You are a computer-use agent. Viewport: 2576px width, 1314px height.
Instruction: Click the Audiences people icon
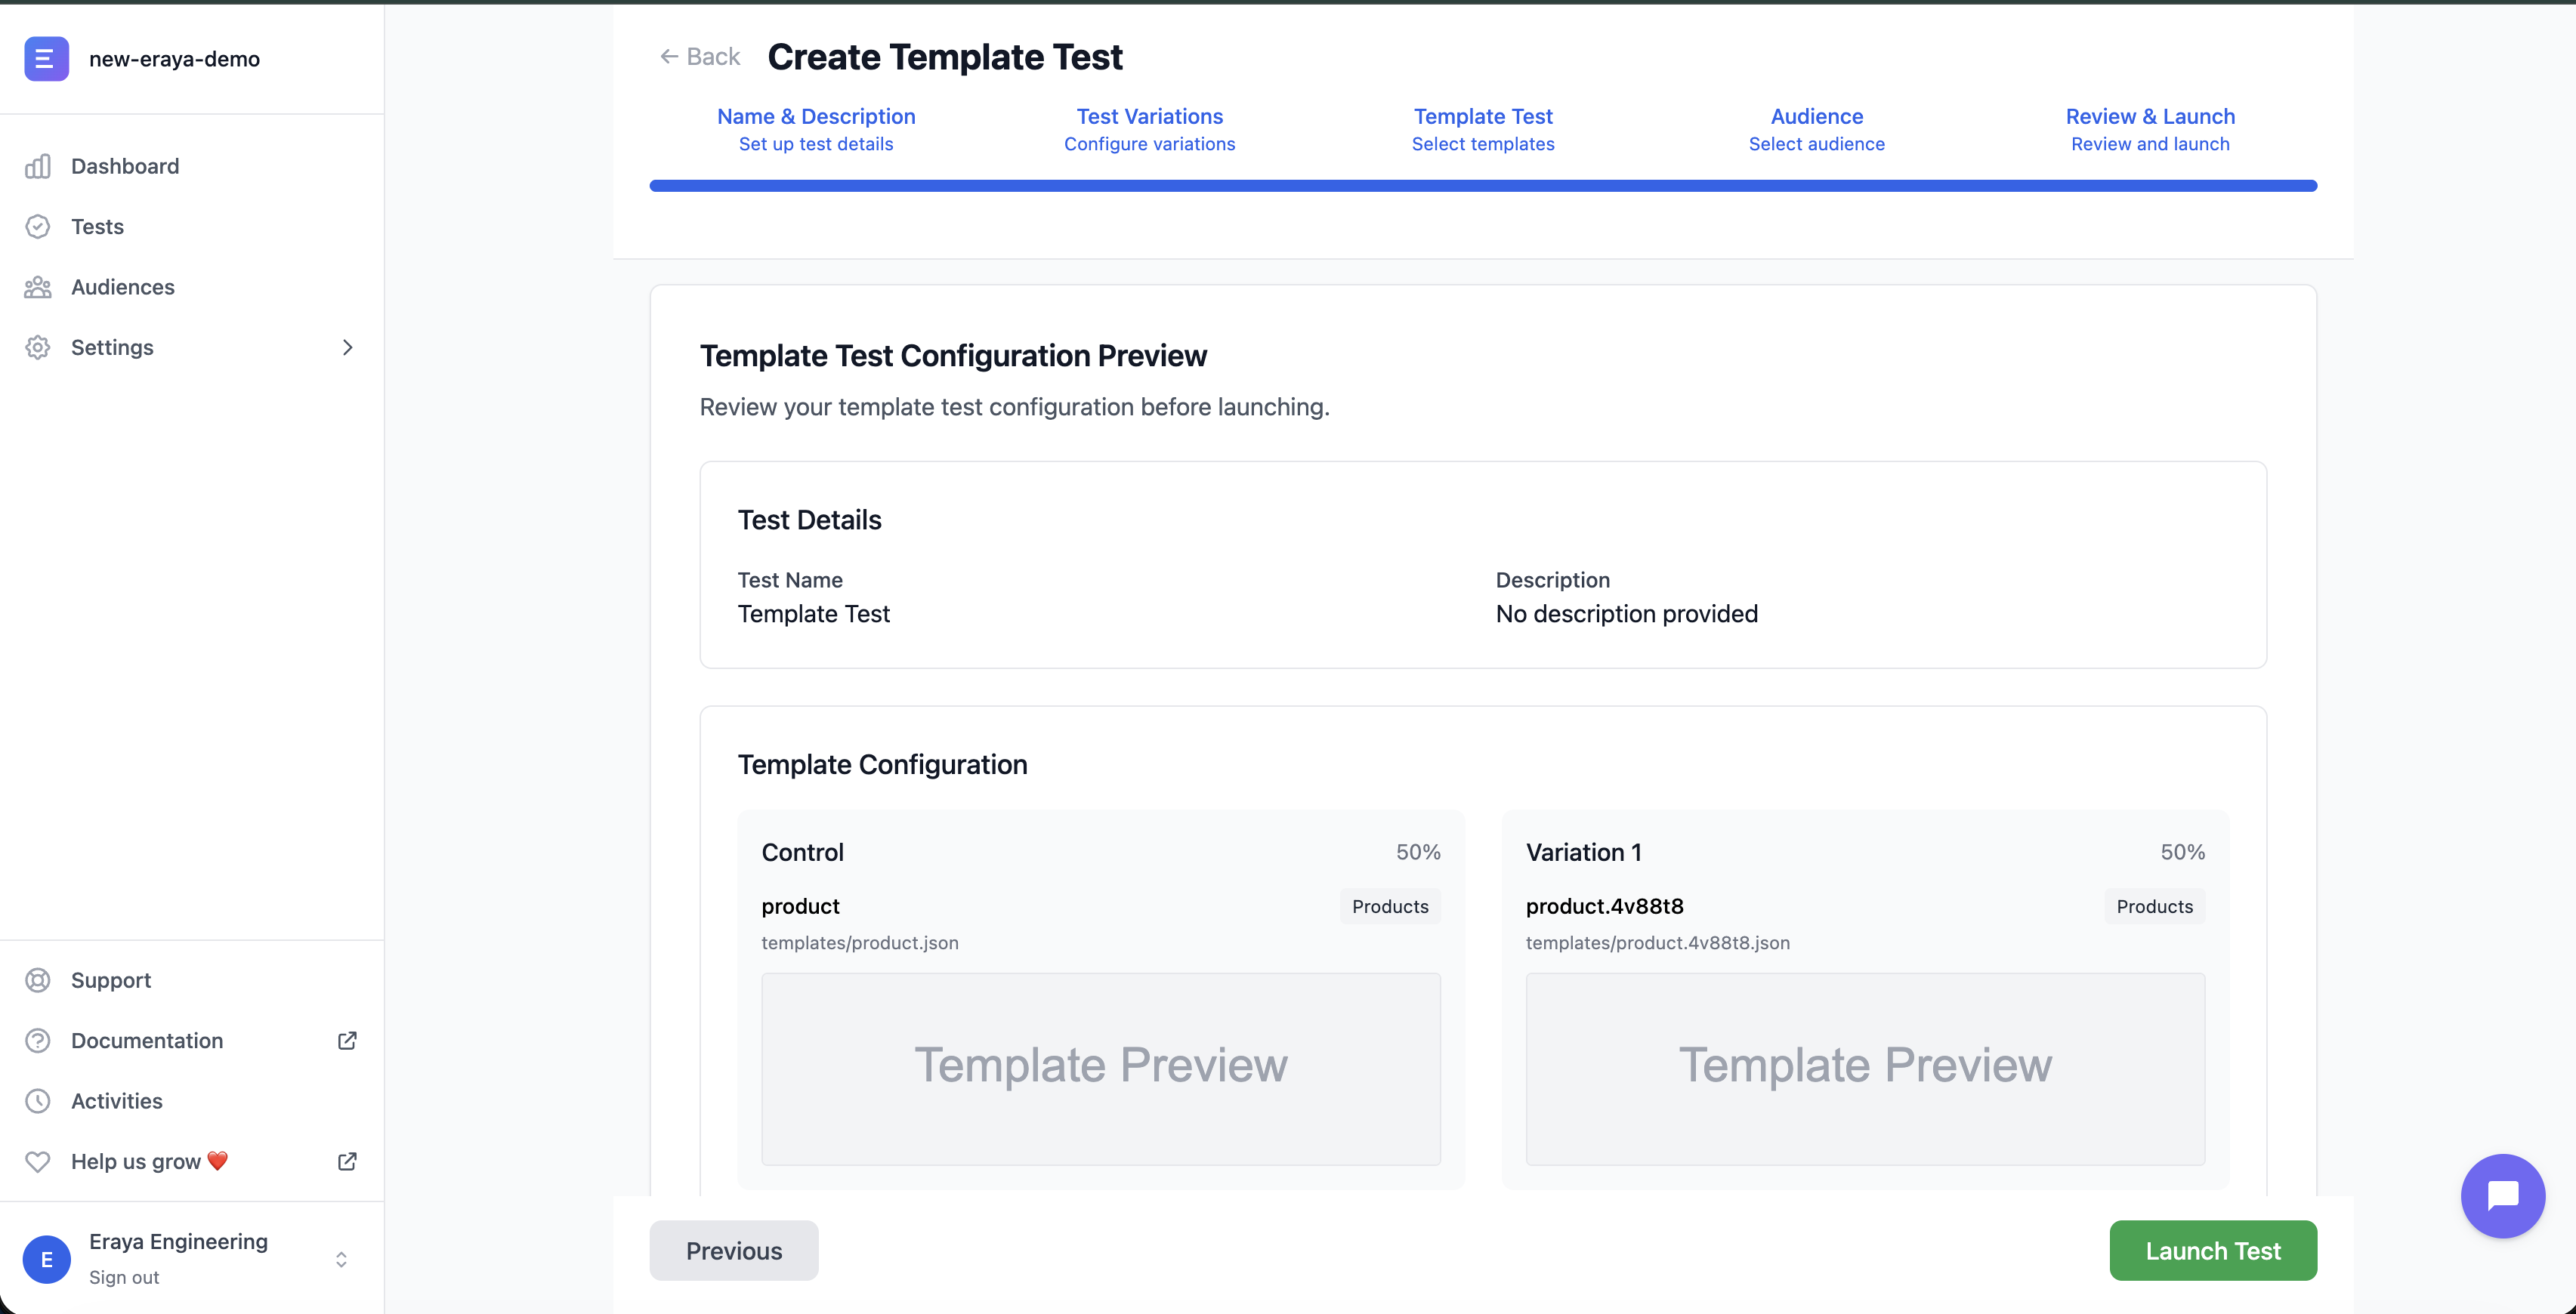pyautogui.click(x=38, y=287)
